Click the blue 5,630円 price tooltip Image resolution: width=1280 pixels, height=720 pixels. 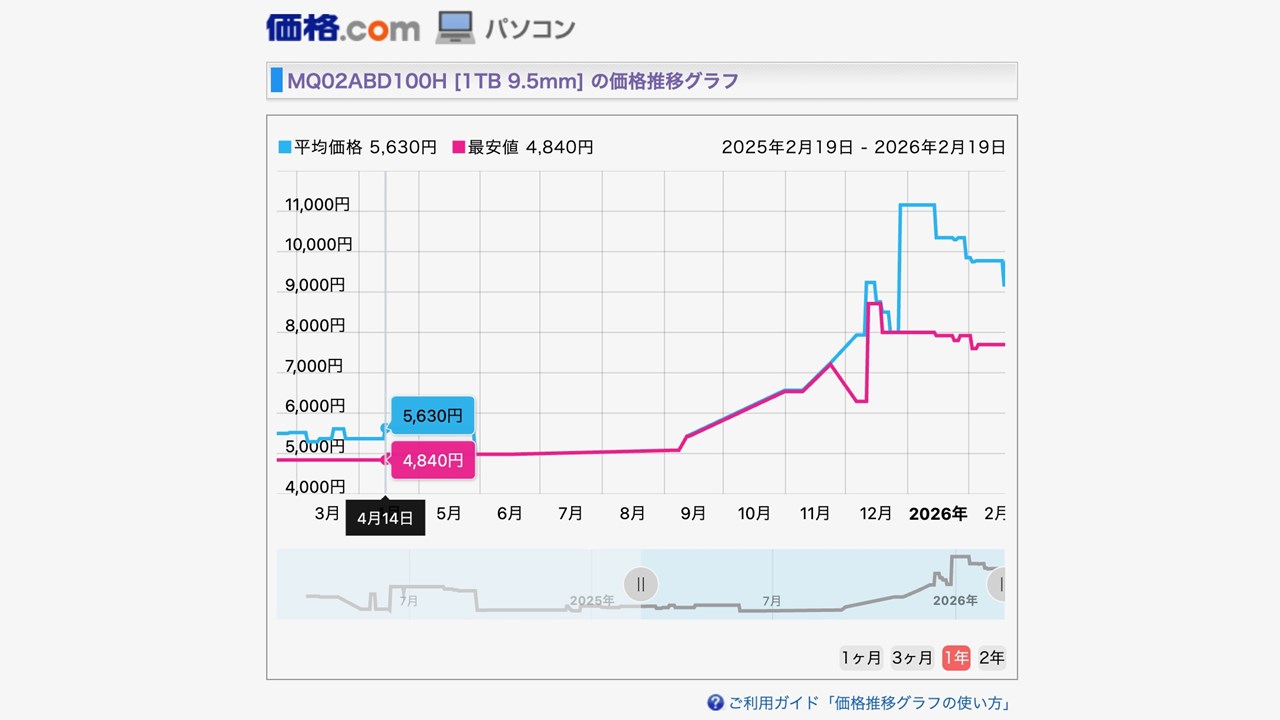click(432, 415)
